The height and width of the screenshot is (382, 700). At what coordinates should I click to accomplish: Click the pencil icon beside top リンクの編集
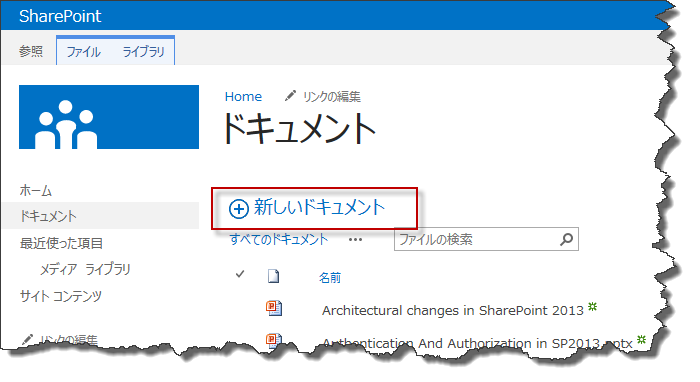290,96
